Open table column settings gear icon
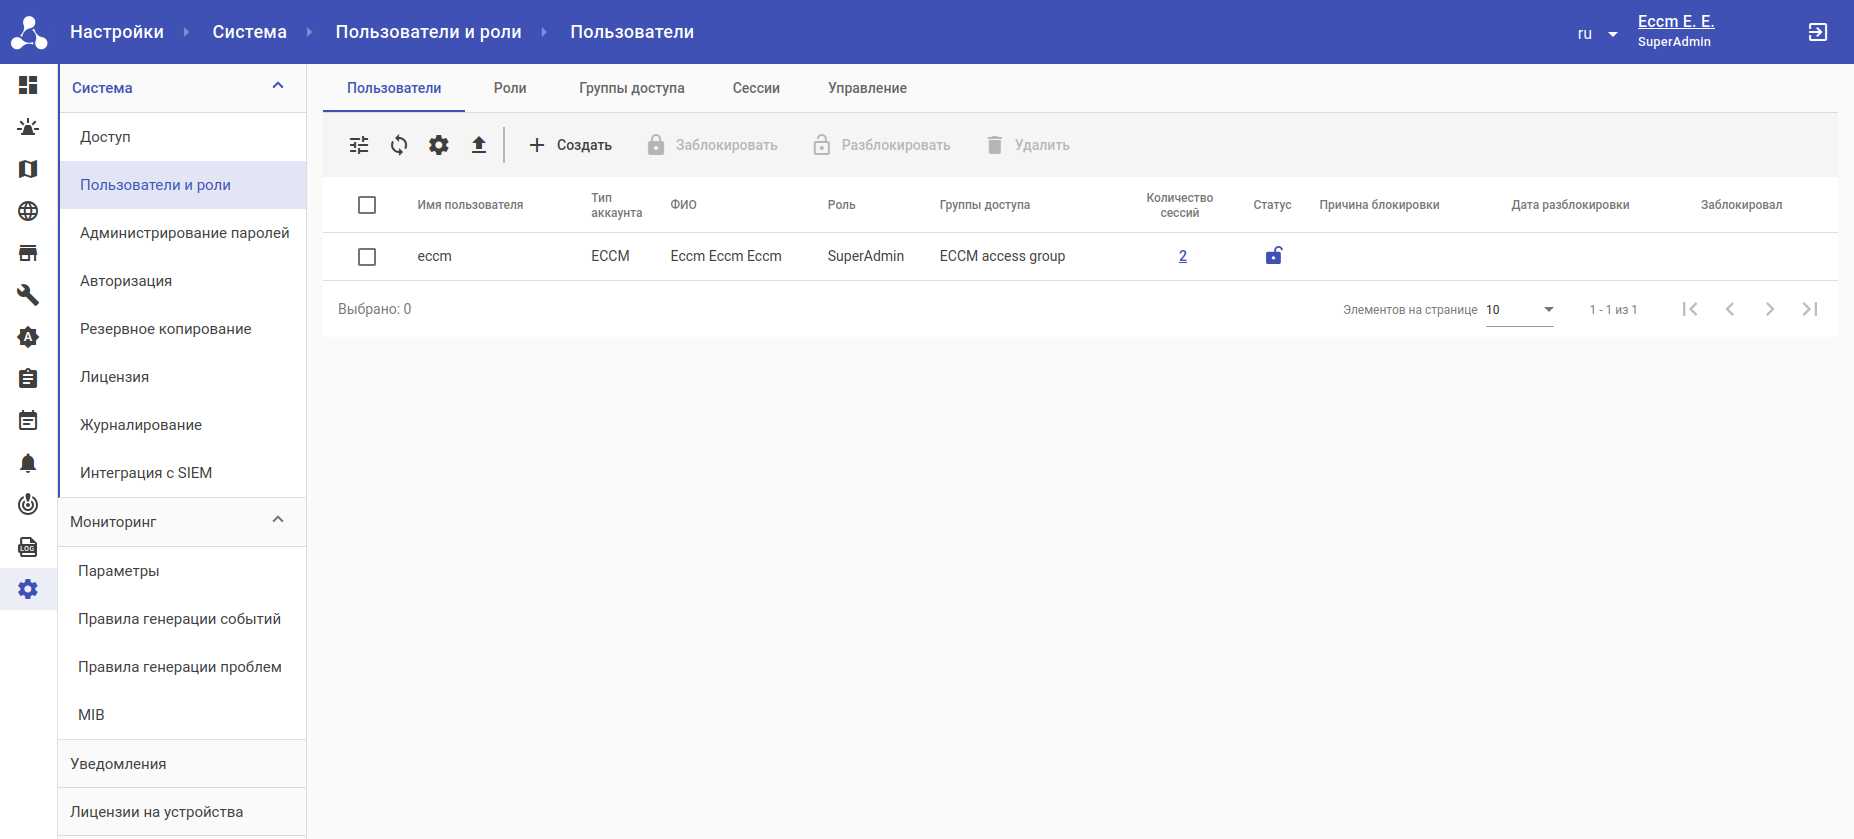This screenshot has height=839, width=1854. pyautogui.click(x=439, y=145)
